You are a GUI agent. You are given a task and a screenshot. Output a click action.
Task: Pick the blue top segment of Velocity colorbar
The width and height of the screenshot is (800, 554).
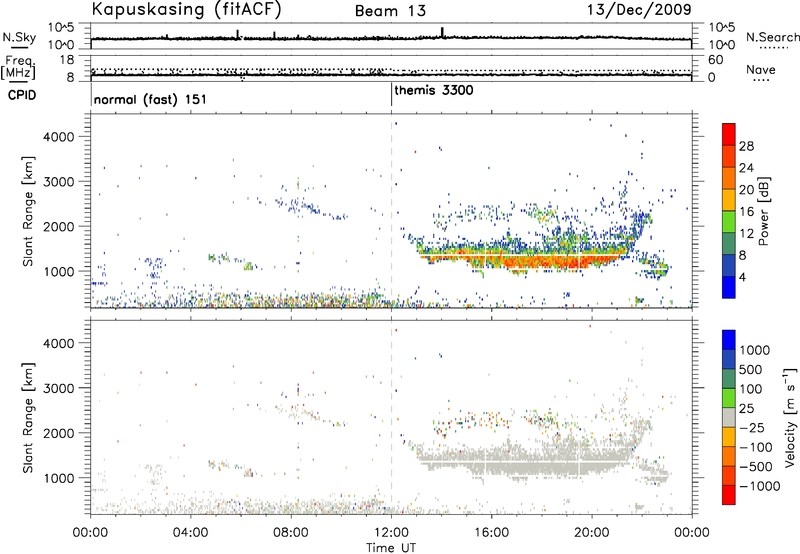click(x=729, y=340)
